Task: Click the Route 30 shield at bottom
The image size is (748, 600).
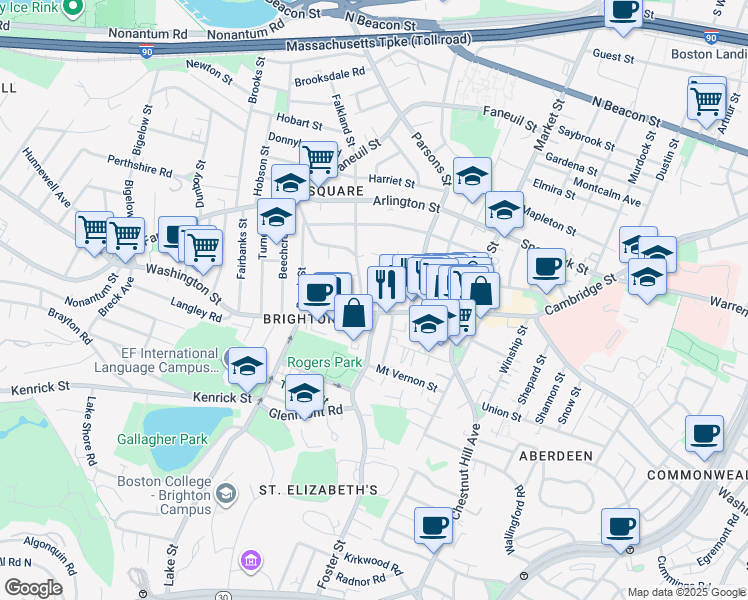Action: pos(223,596)
